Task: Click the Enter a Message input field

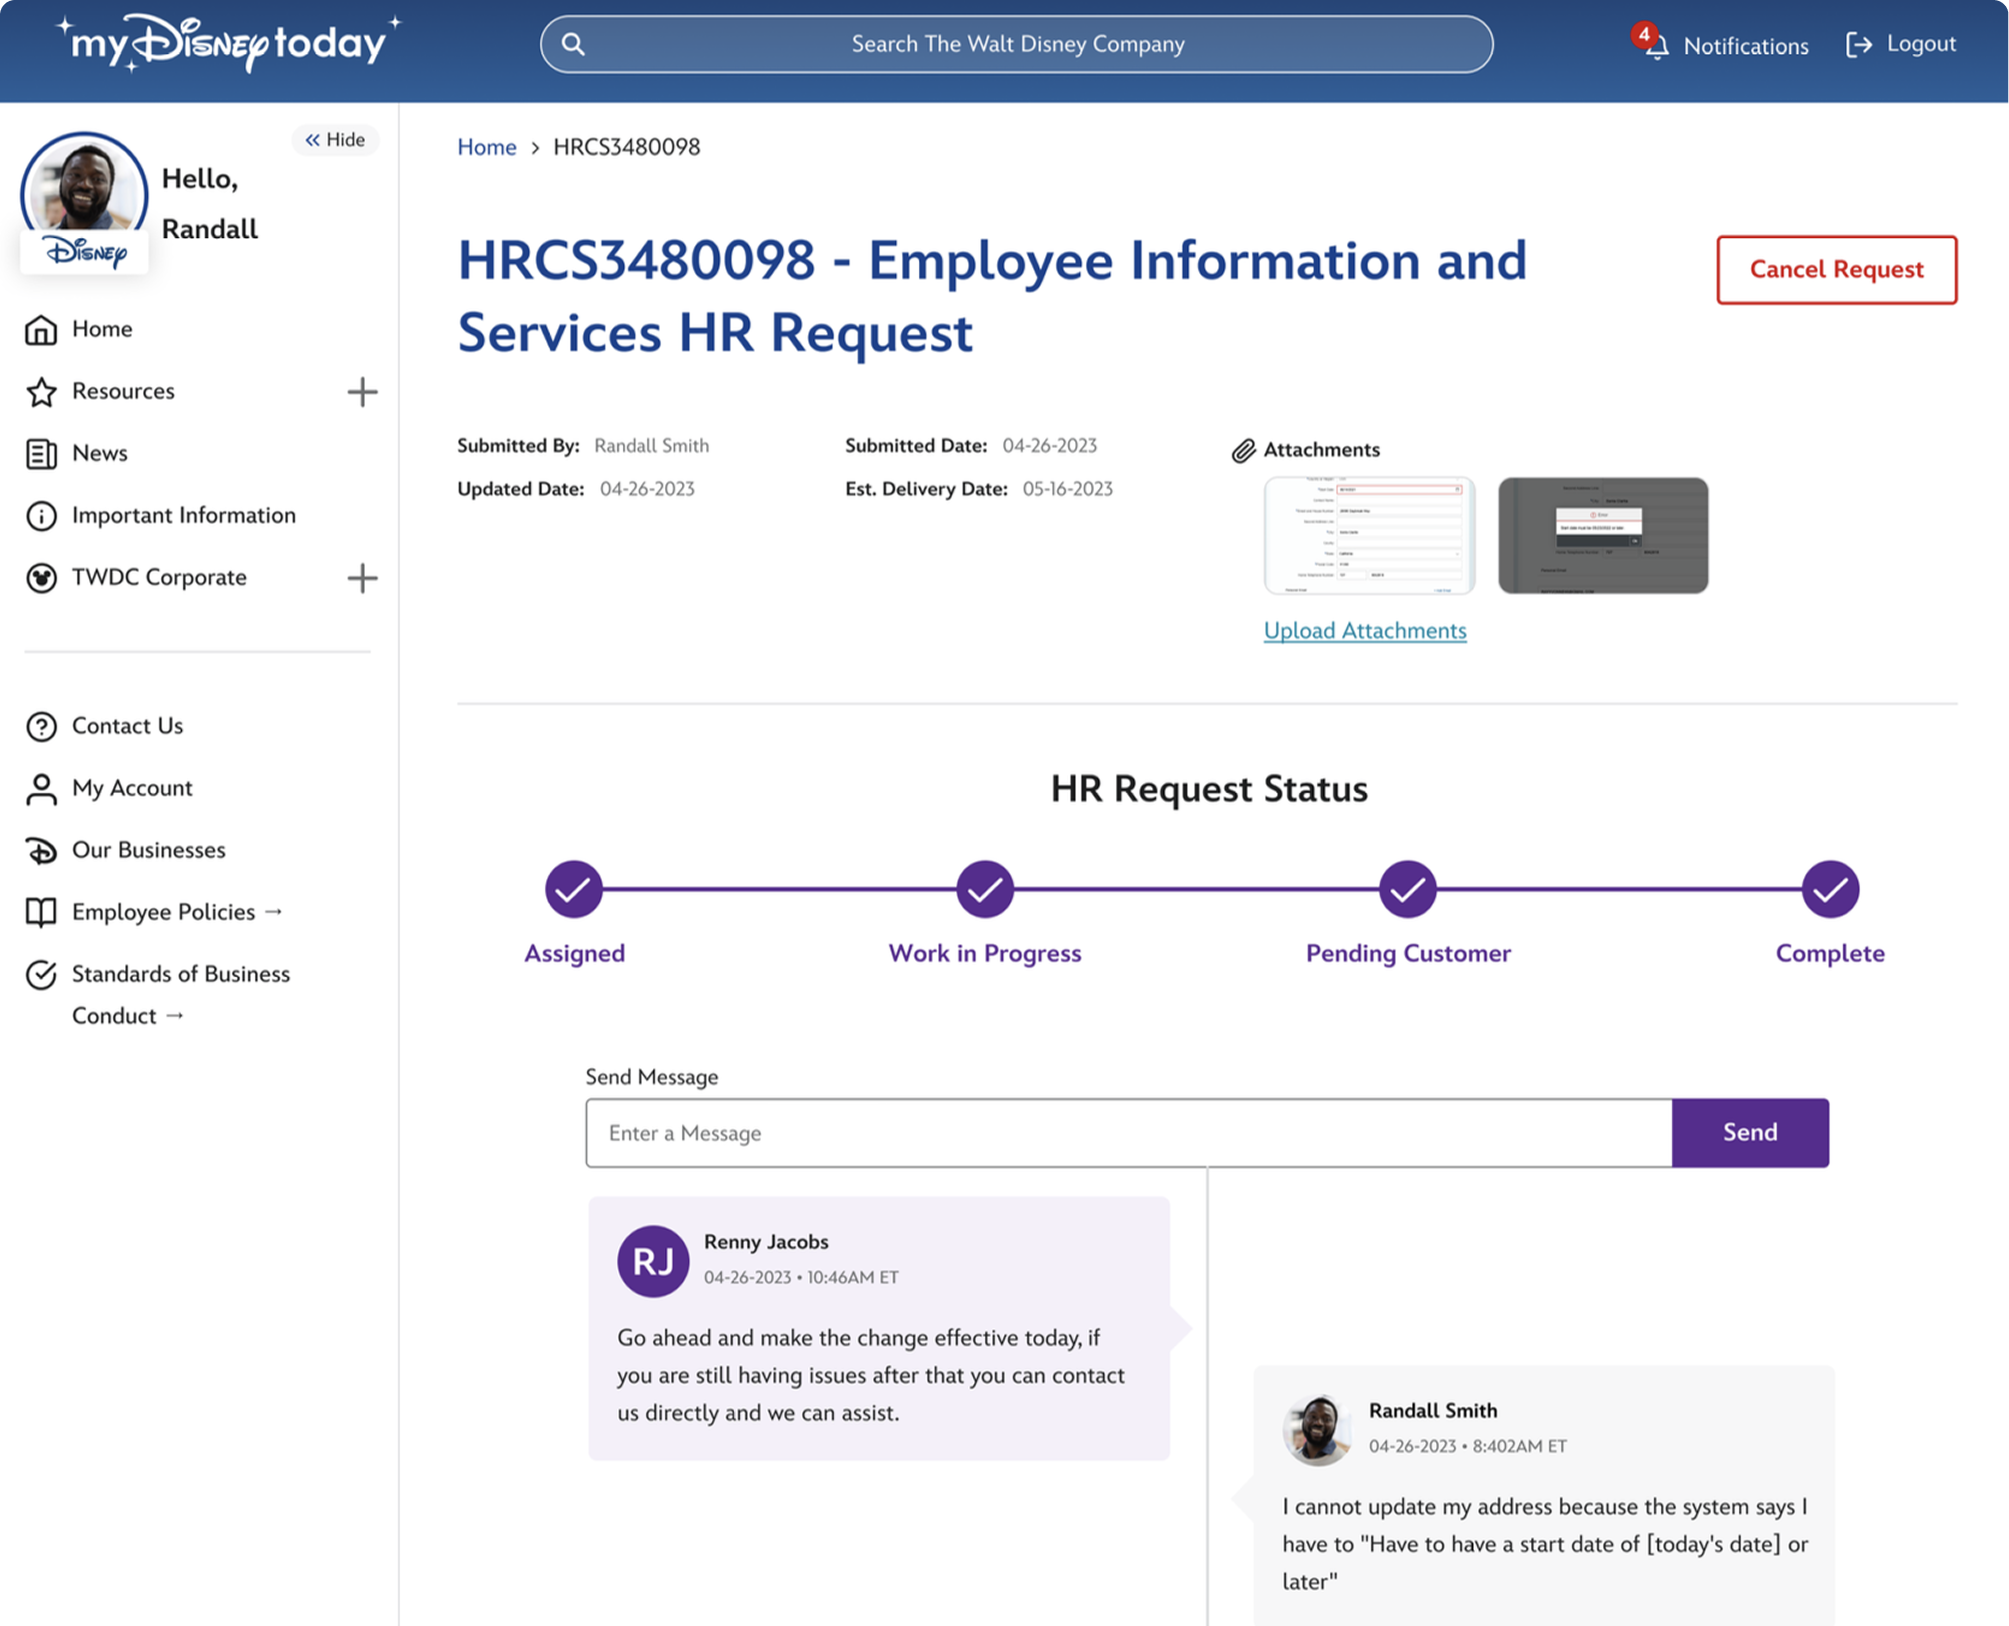Action: 1128,1133
